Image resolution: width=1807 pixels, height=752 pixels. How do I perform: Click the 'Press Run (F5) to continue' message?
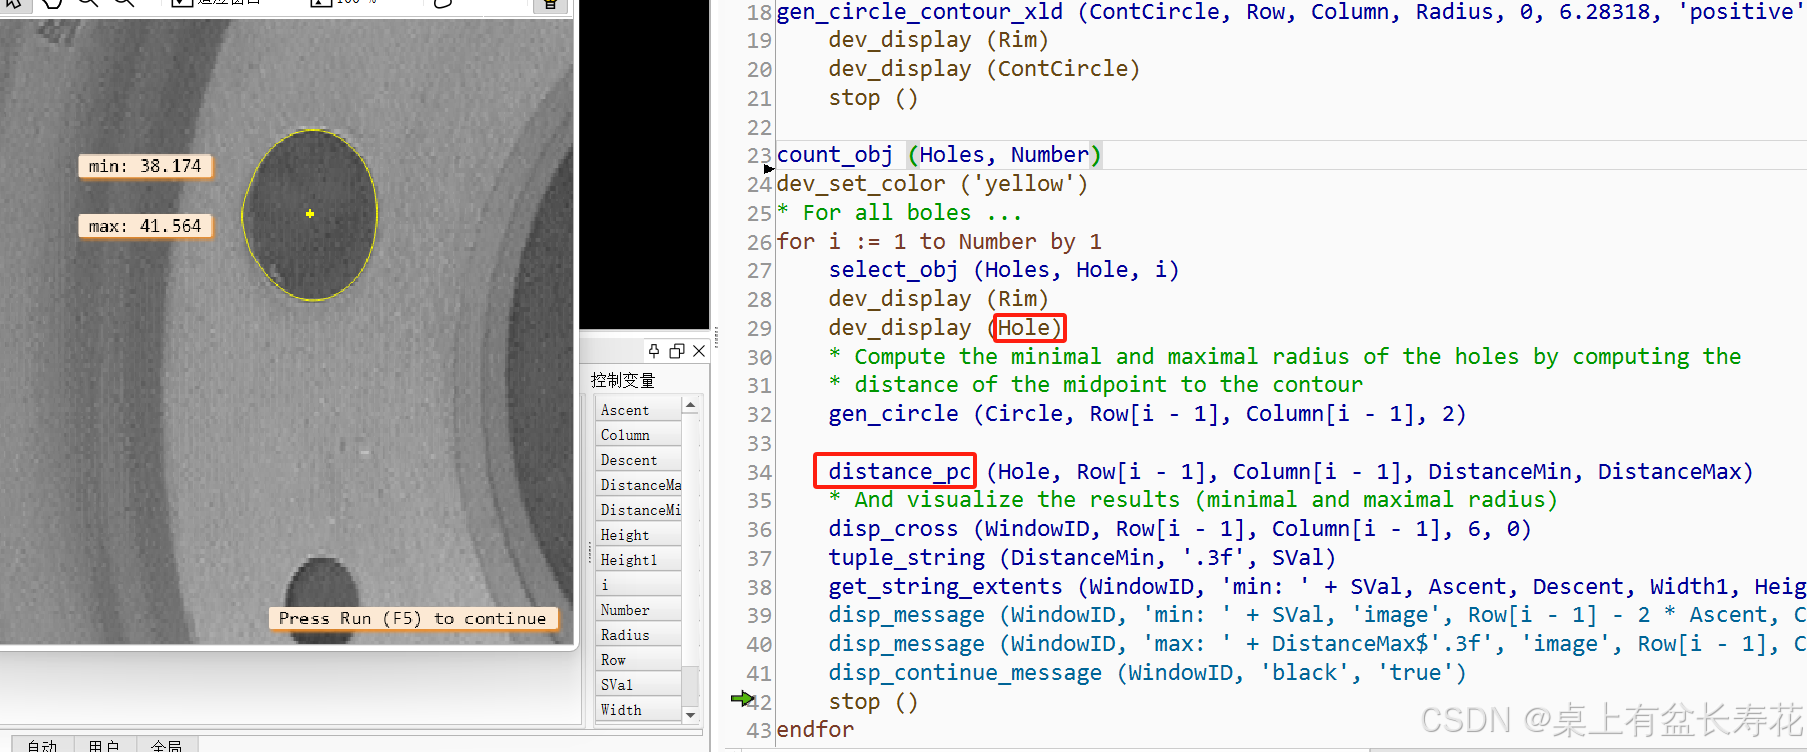tap(413, 618)
